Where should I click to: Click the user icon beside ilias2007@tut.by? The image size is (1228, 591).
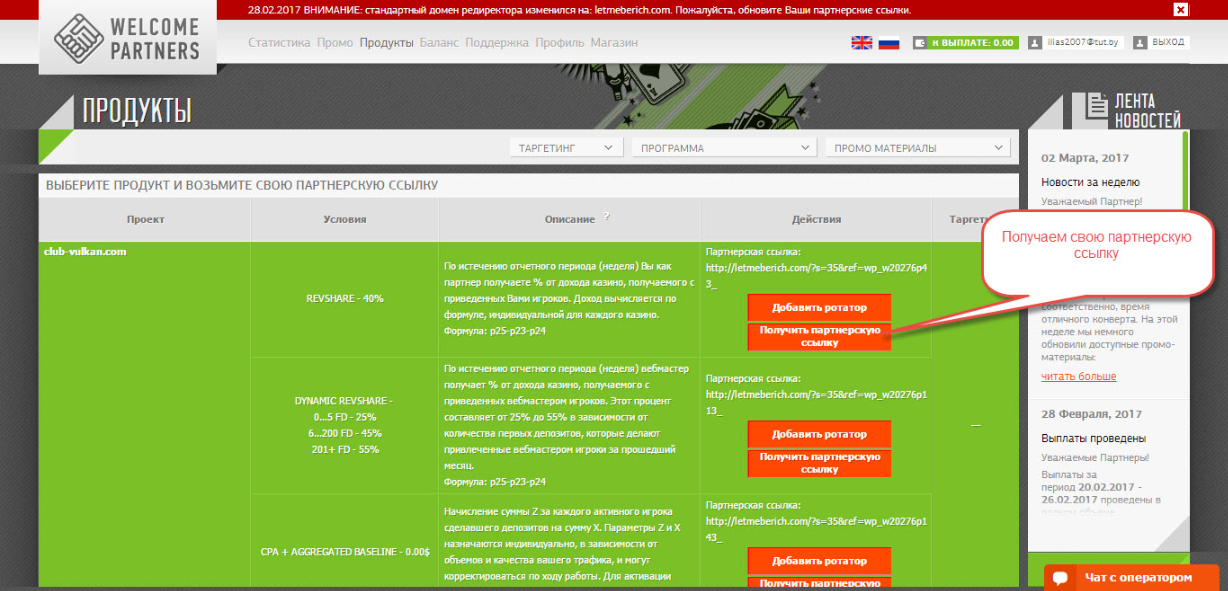coord(1035,43)
